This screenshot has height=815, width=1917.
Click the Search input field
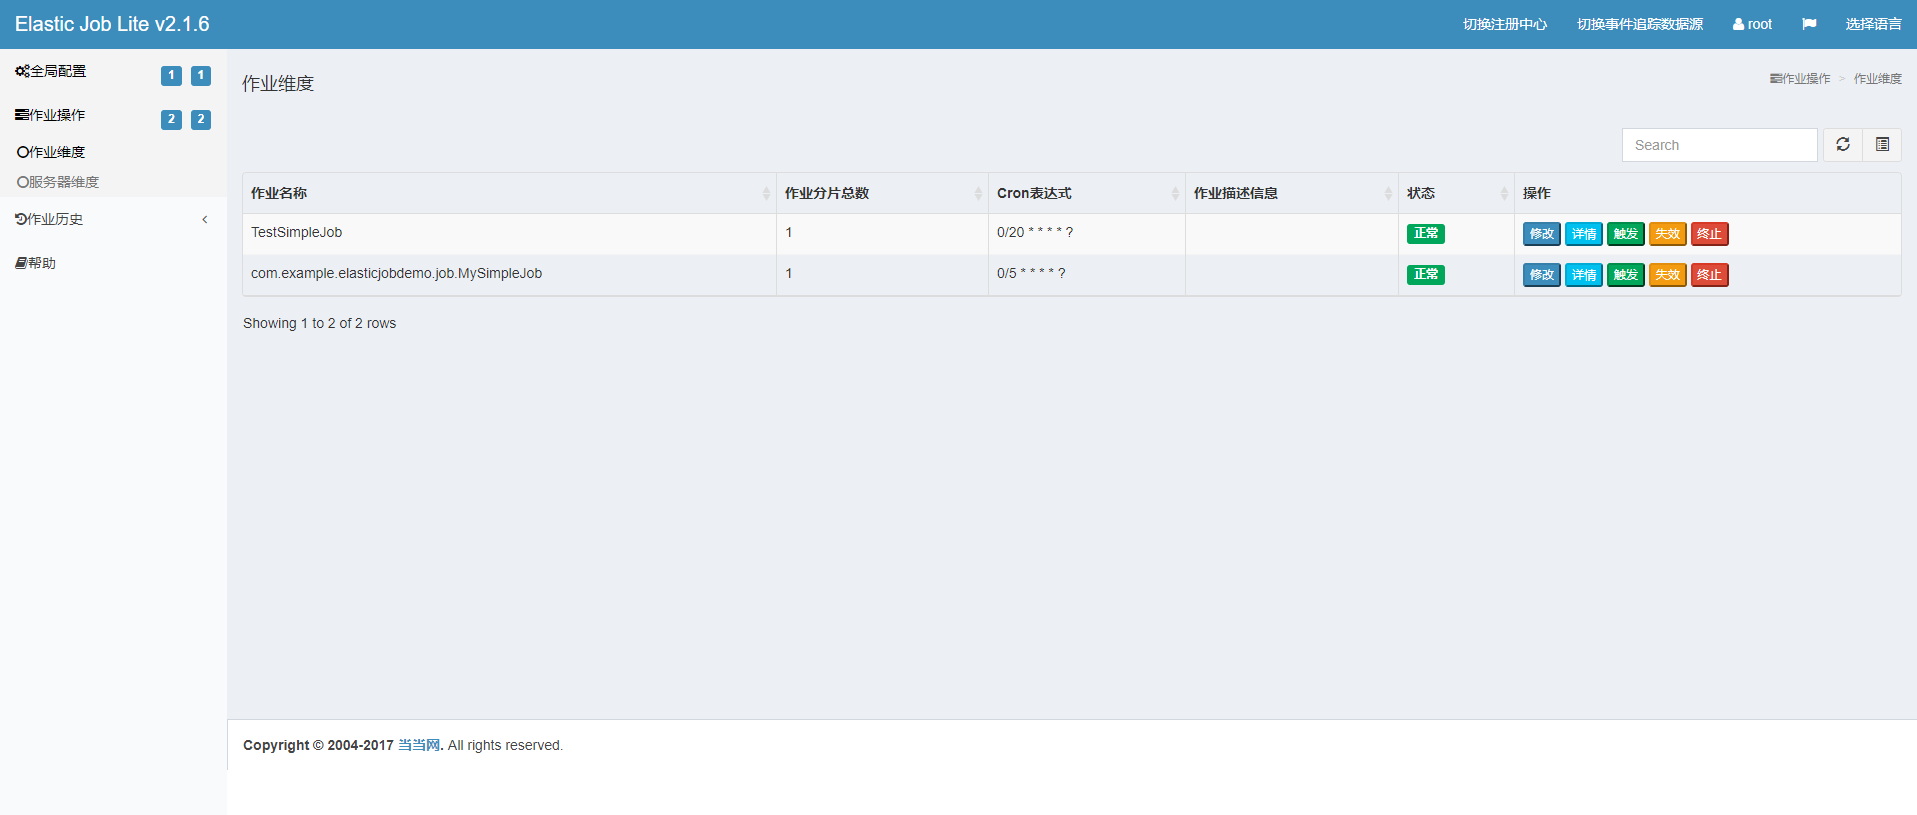(x=1718, y=145)
